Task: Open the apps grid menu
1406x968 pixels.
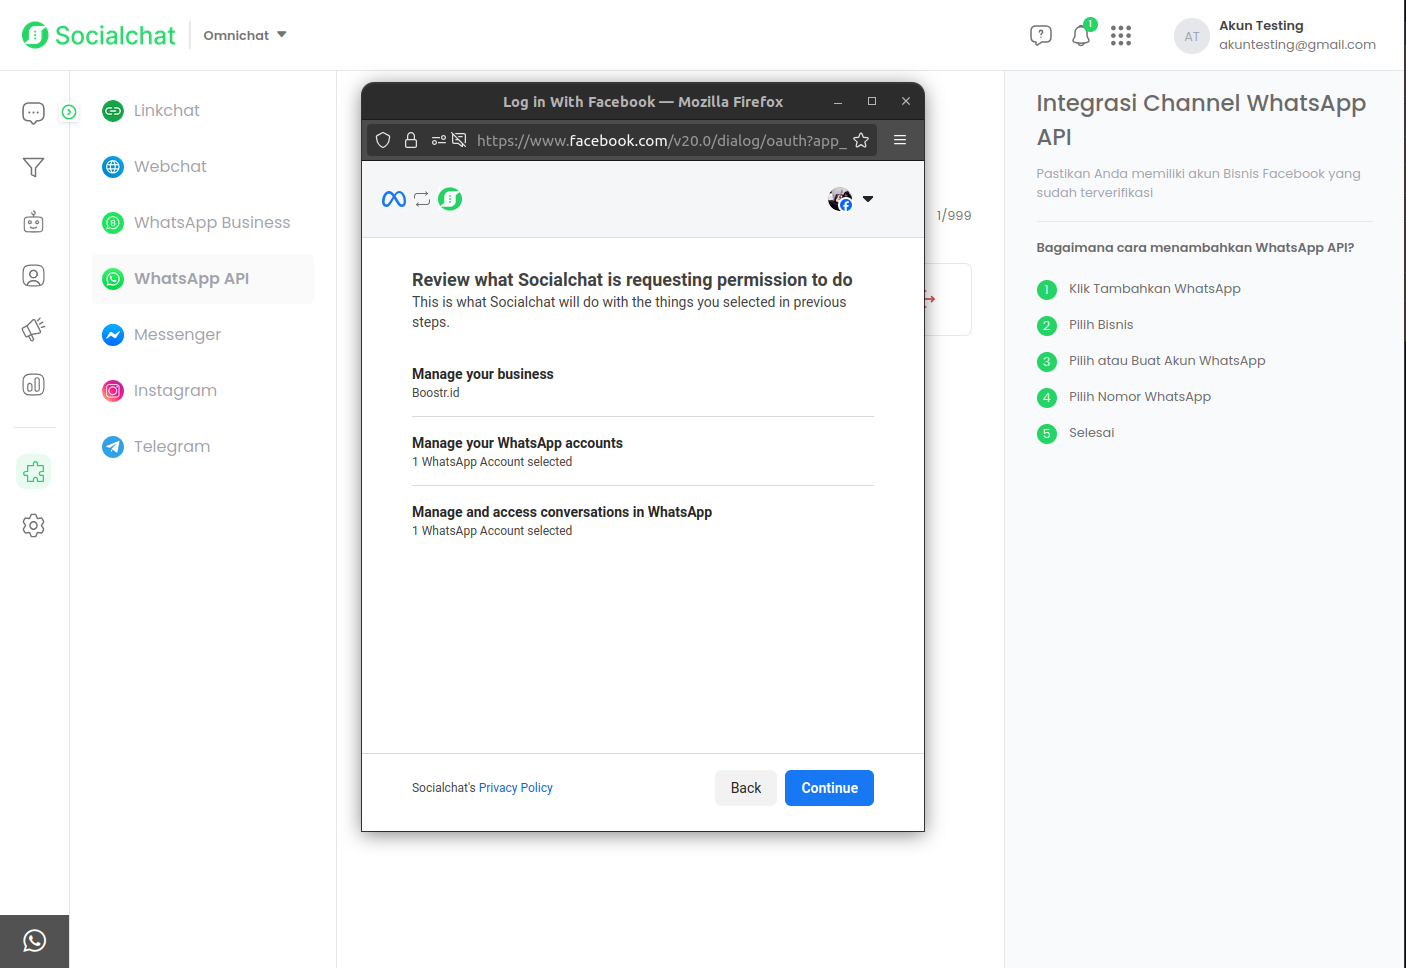Action: click(1121, 36)
